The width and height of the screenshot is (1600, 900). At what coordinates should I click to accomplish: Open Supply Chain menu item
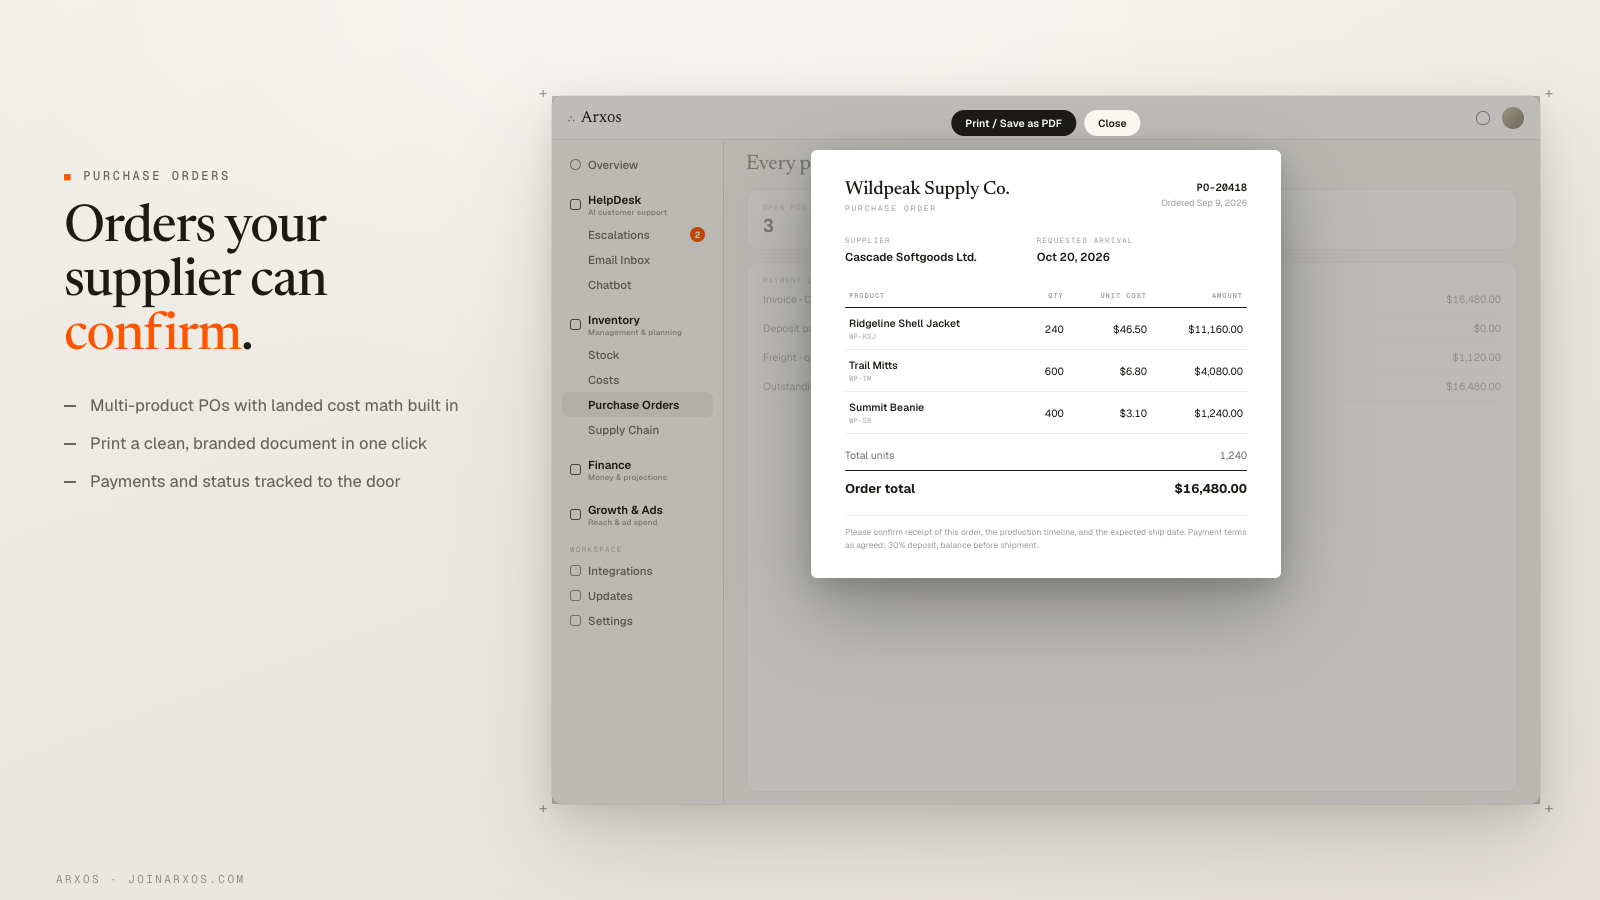(623, 430)
